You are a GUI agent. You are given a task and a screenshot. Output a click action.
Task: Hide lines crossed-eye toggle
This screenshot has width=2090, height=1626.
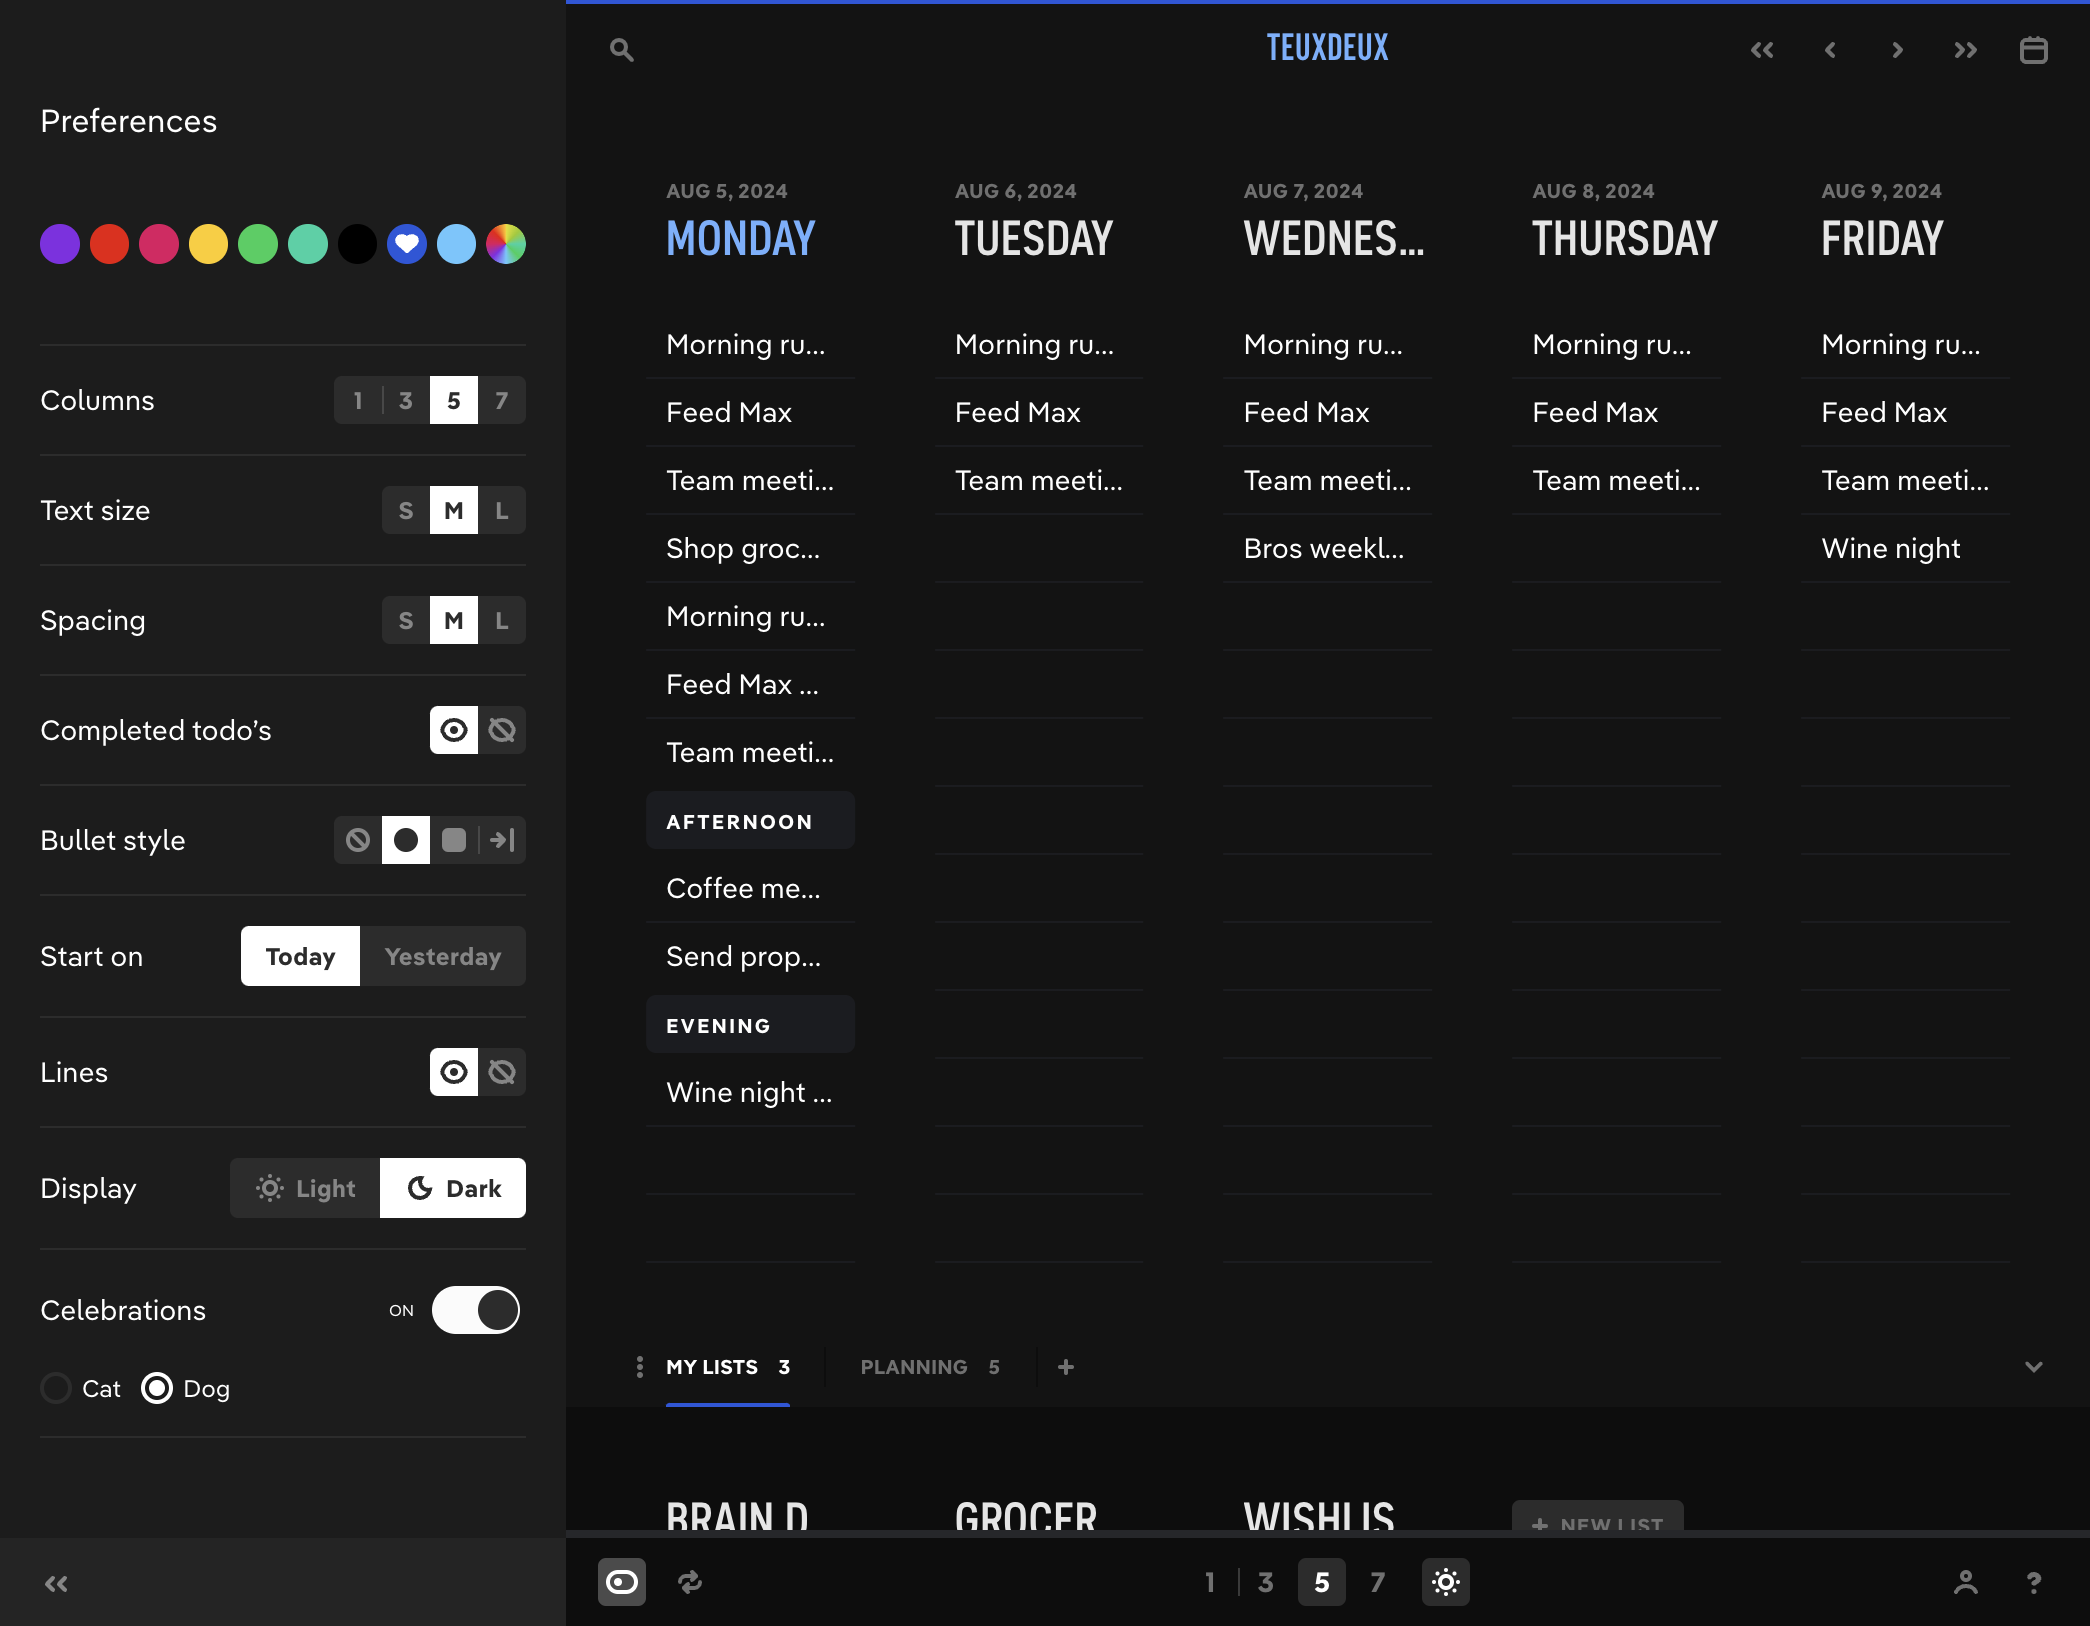click(502, 1072)
